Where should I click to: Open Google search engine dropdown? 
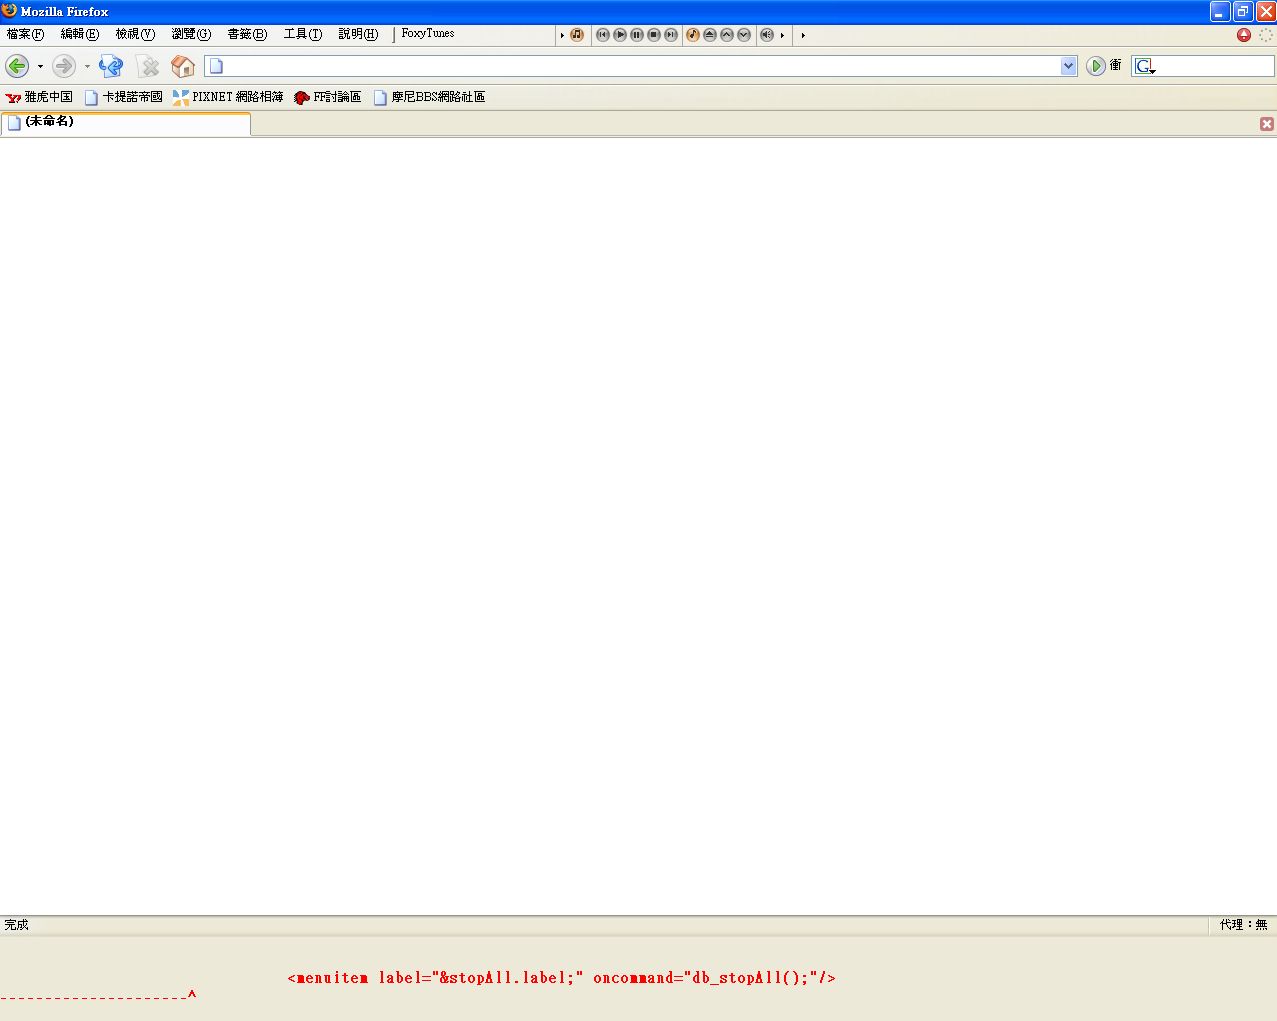tap(1145, 66)
